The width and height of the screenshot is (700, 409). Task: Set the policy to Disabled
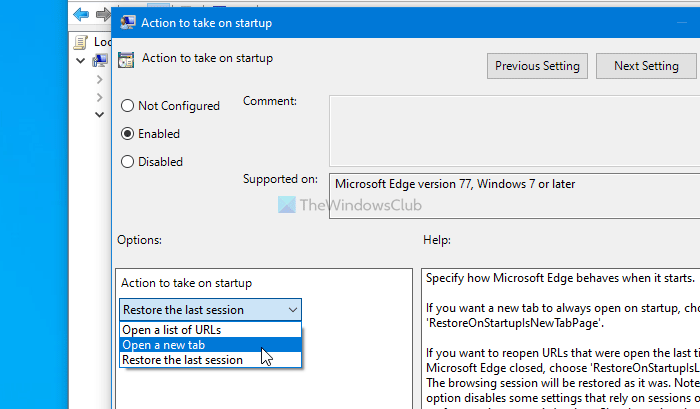click(127, 162)
